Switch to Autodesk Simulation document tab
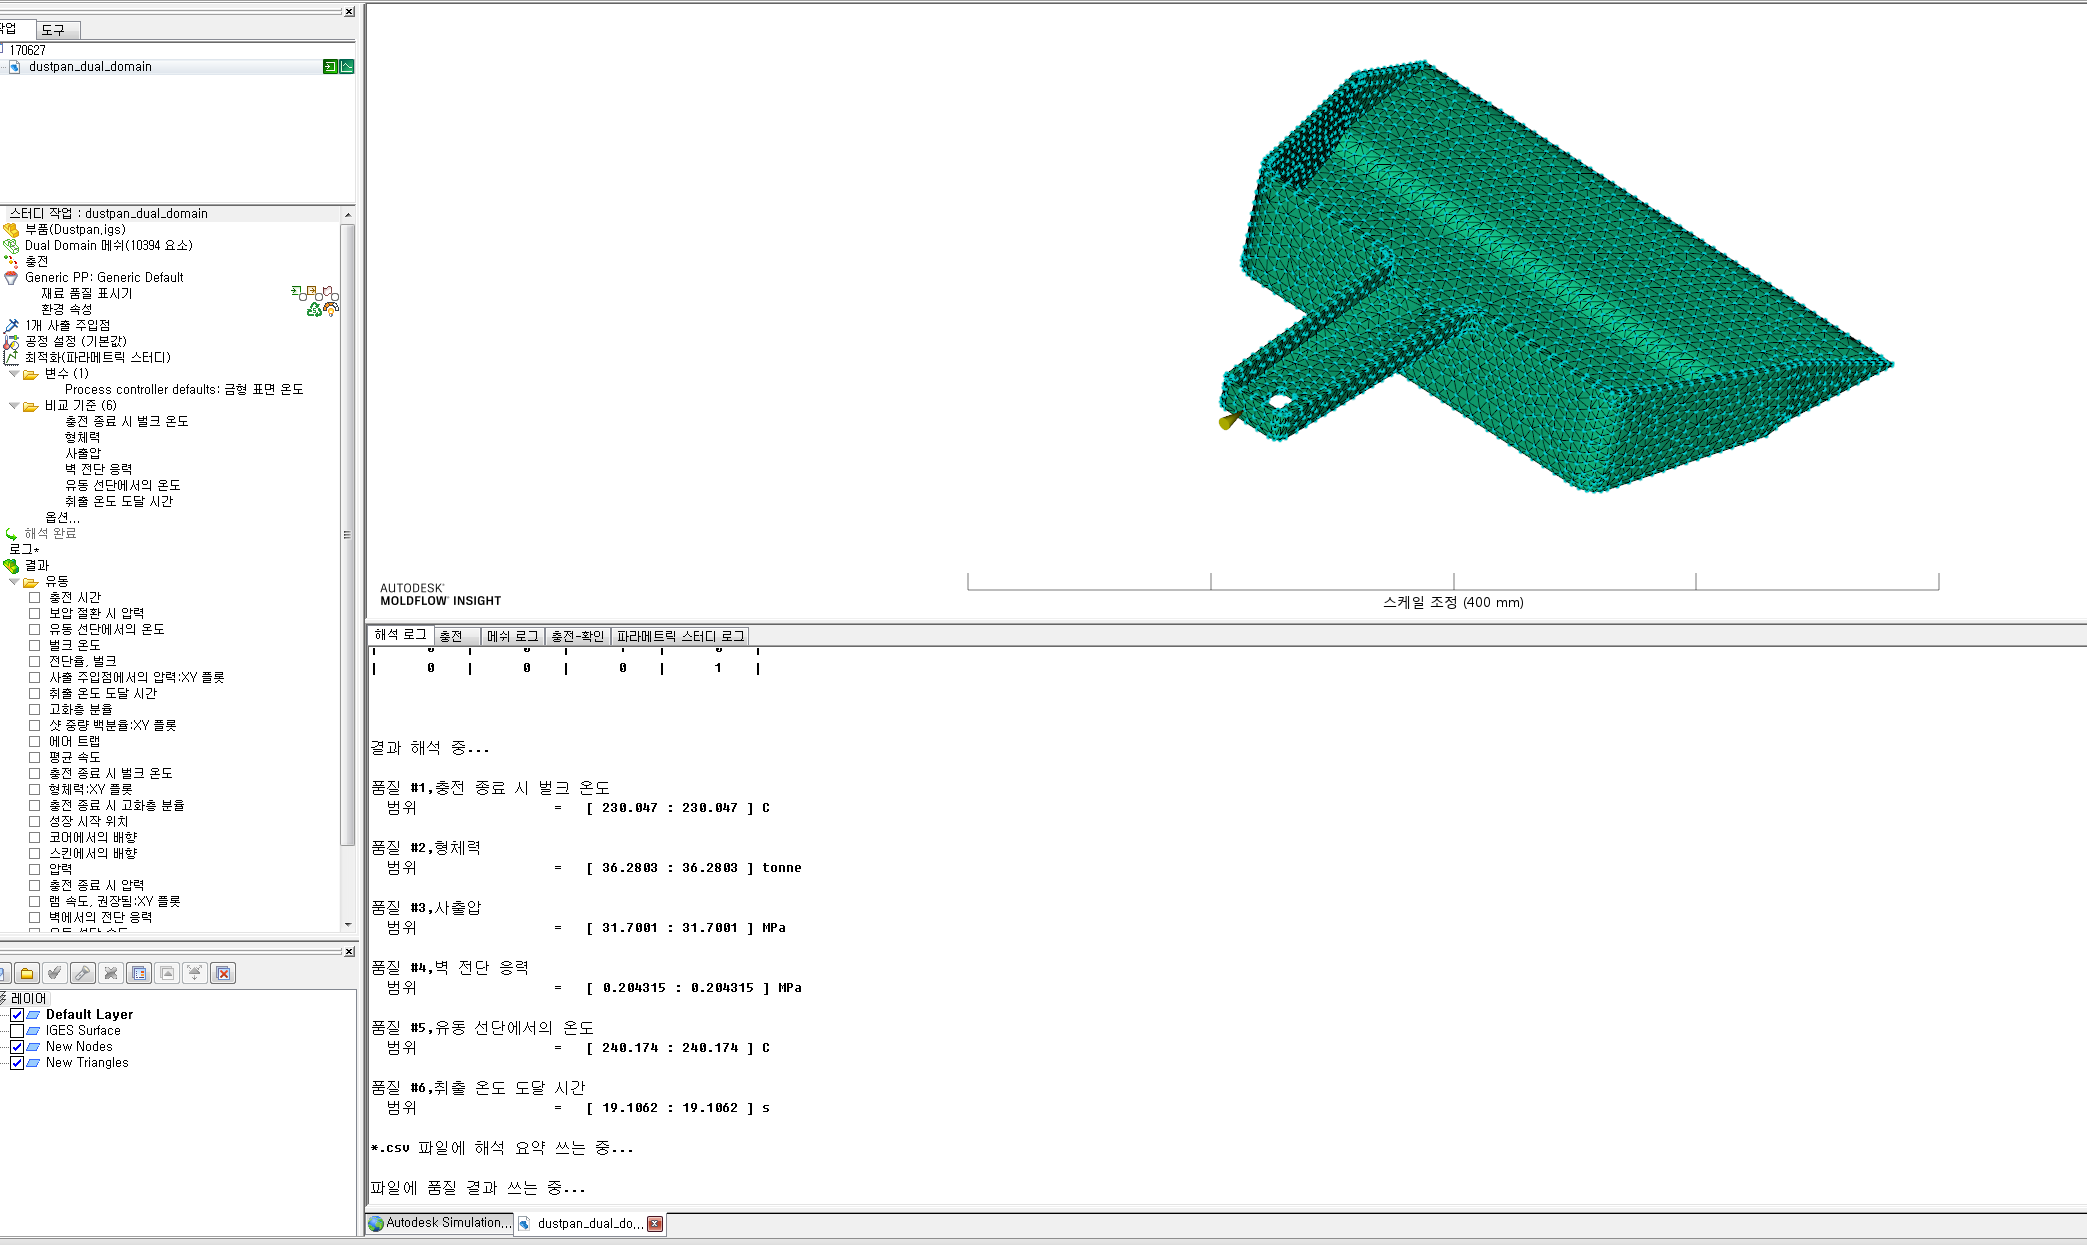This screenshot has width=2087, height=1245. pos(440,1223)
